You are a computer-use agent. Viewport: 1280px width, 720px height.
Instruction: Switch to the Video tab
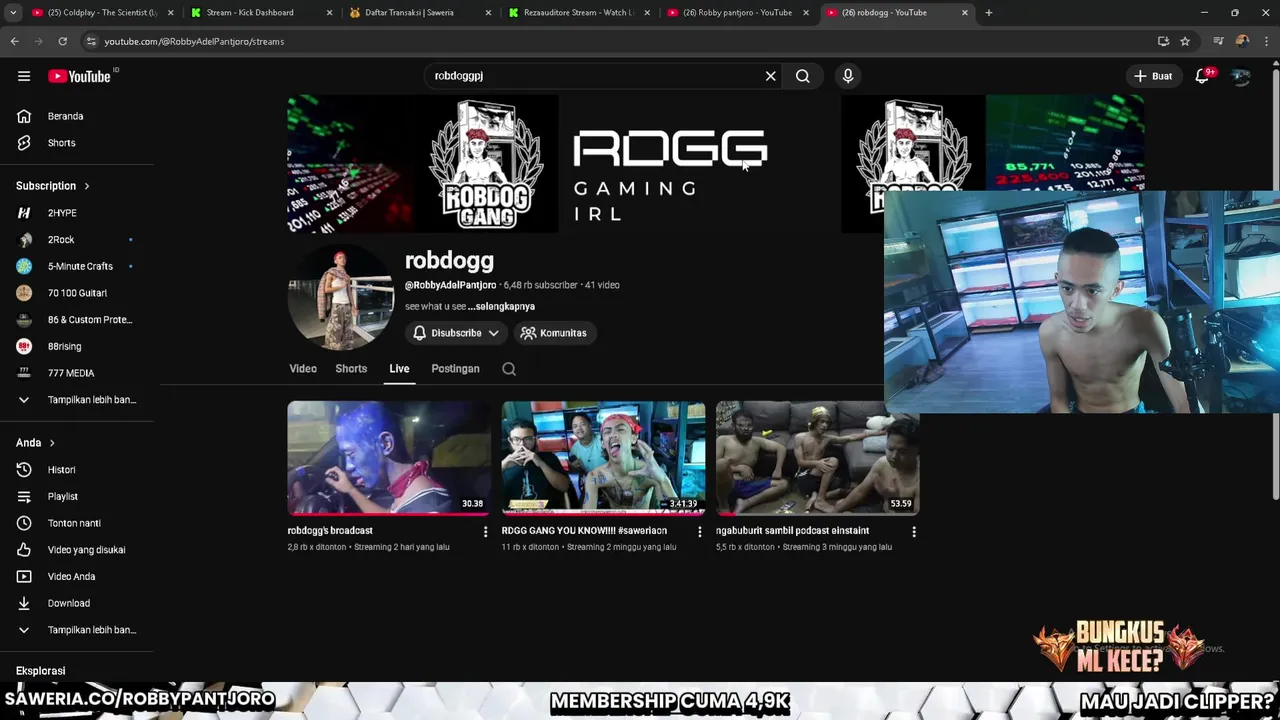click(x=303, y=369)
